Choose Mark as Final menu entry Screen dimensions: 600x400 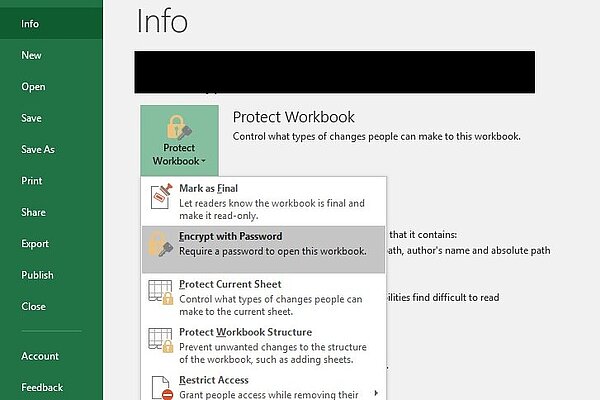[263, 202]
